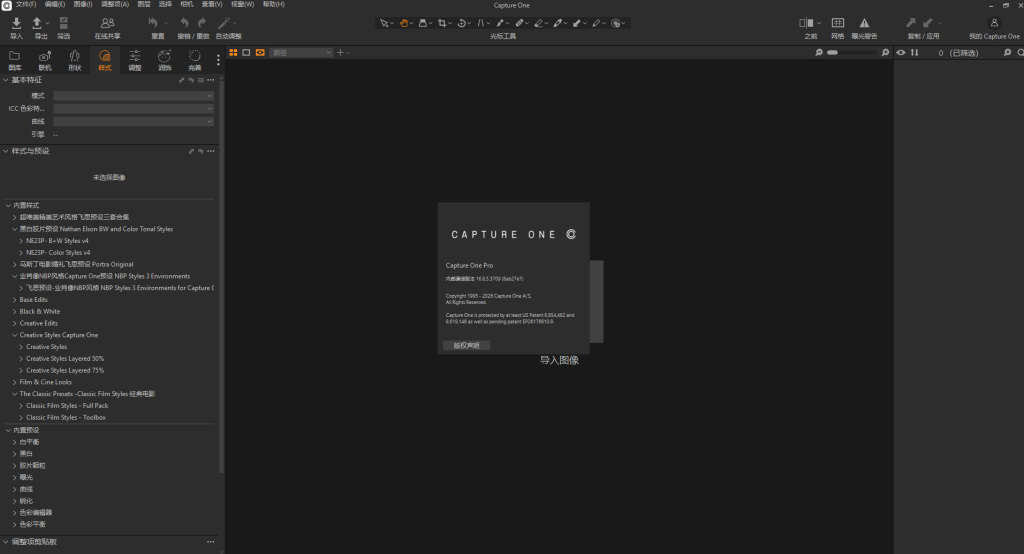Open the Edit (编辑) menu
Viewport: 1024px width, 554px height.
click(x=55, y=5)
